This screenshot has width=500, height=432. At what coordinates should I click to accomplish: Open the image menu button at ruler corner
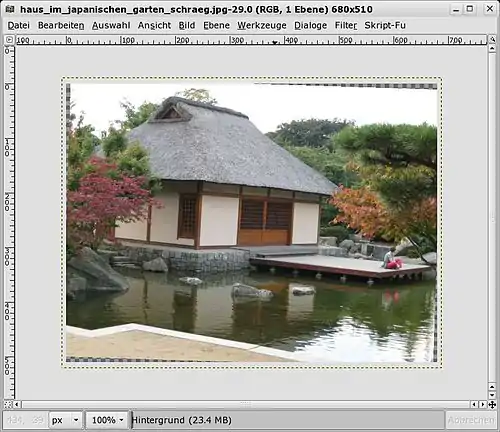[9, 40]
